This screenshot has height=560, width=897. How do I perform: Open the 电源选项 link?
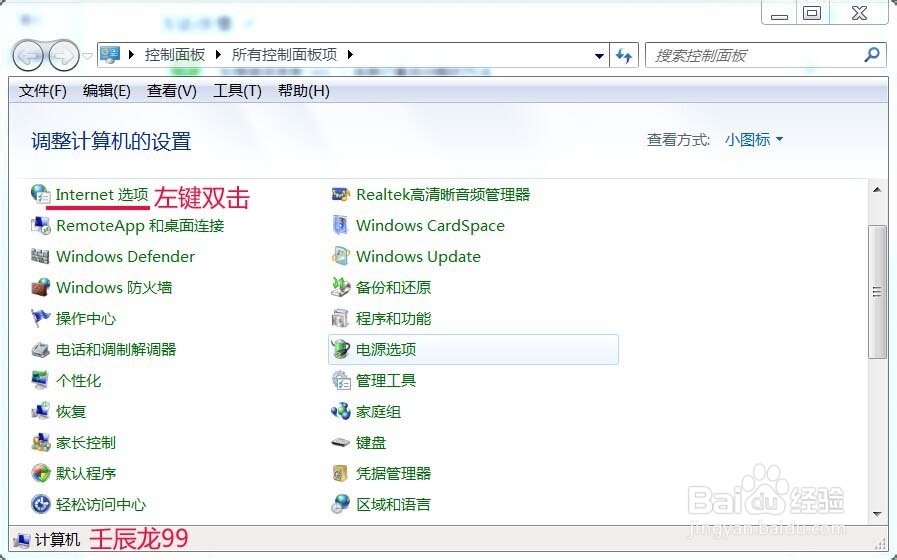coord(386,349)
